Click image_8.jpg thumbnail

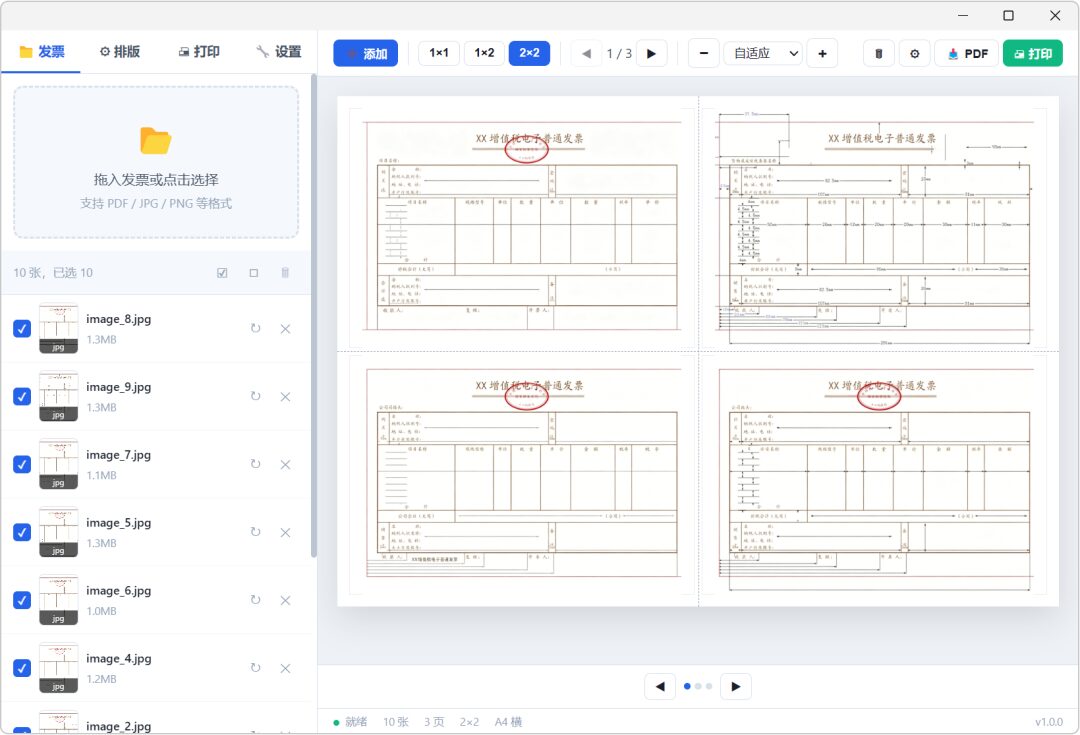[x=59, y=329]
